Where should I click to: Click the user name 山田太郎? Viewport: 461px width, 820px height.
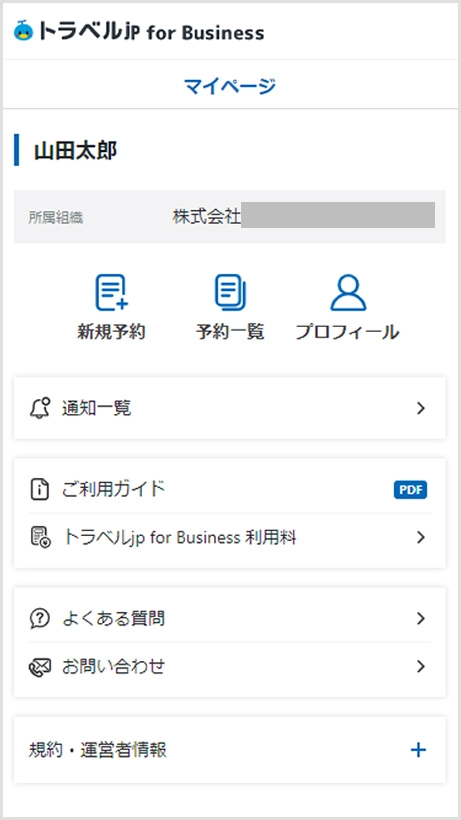pyautogui.click(x=76, y=150)
